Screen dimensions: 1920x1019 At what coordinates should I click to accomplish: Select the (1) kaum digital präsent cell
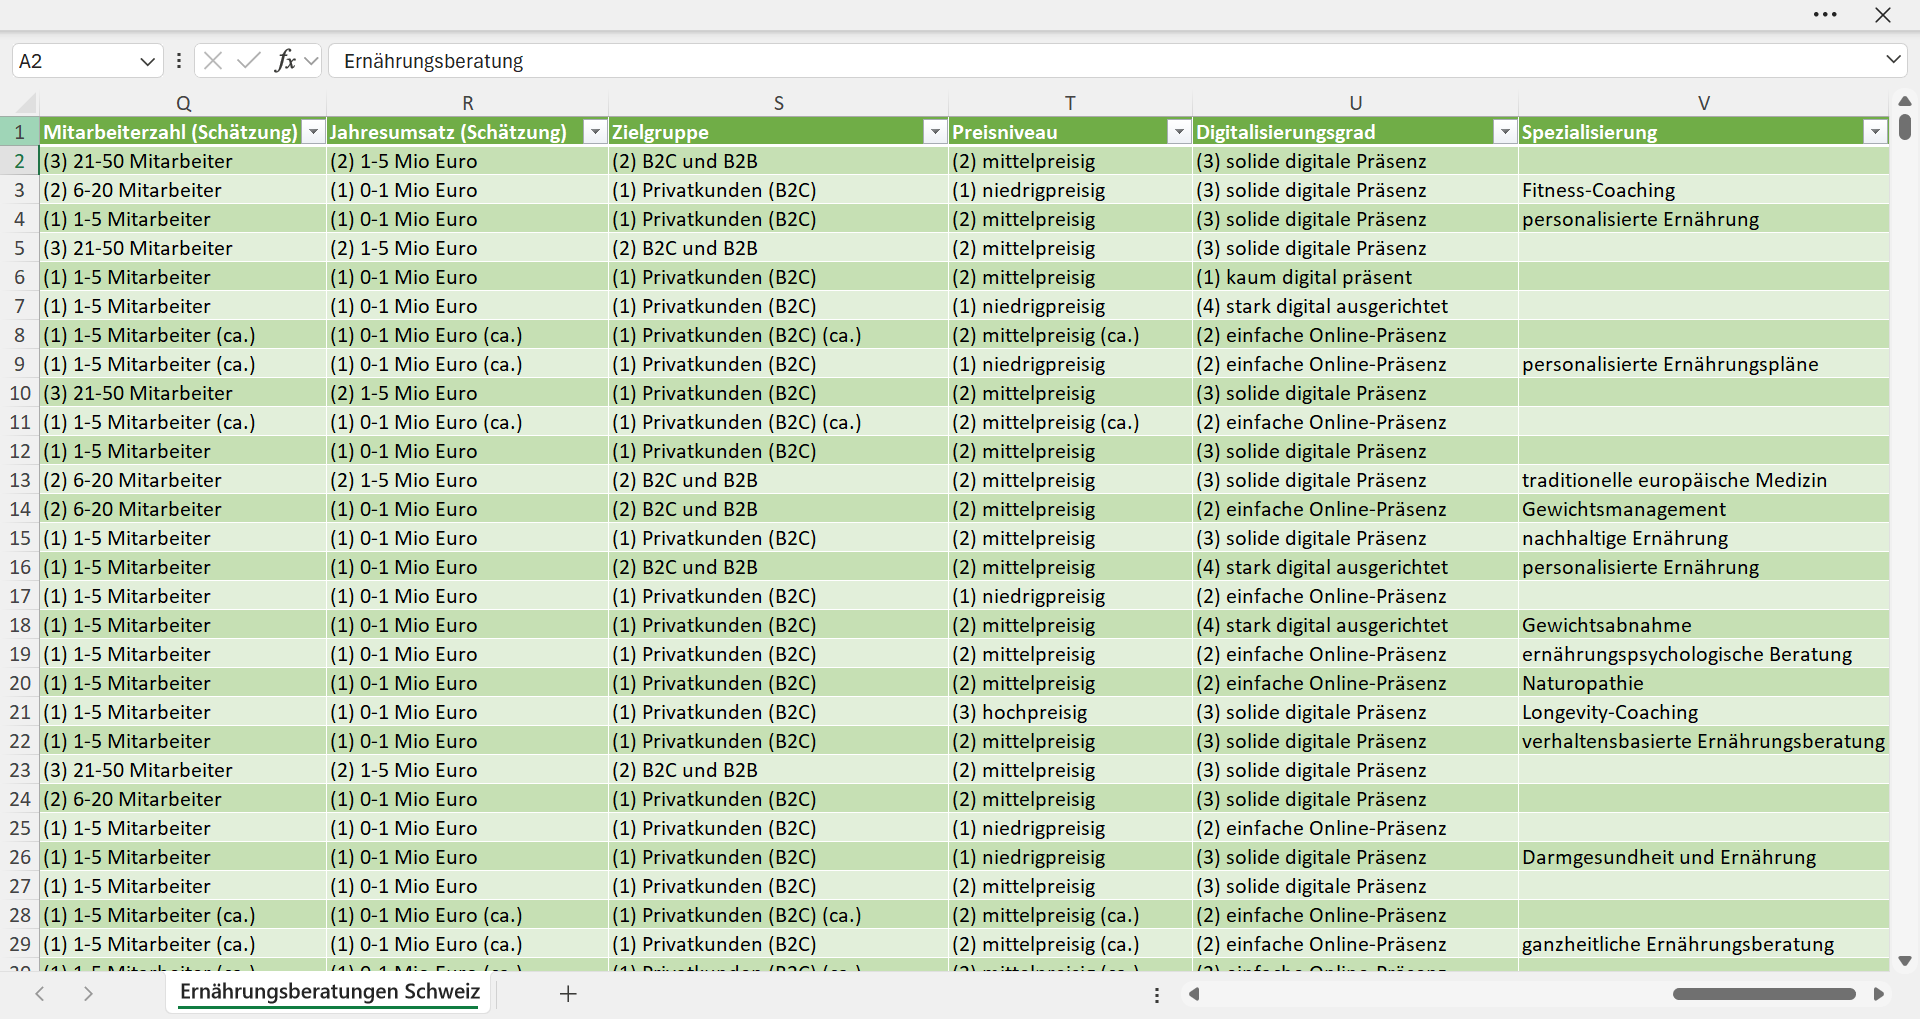[x=1355, y=277]
